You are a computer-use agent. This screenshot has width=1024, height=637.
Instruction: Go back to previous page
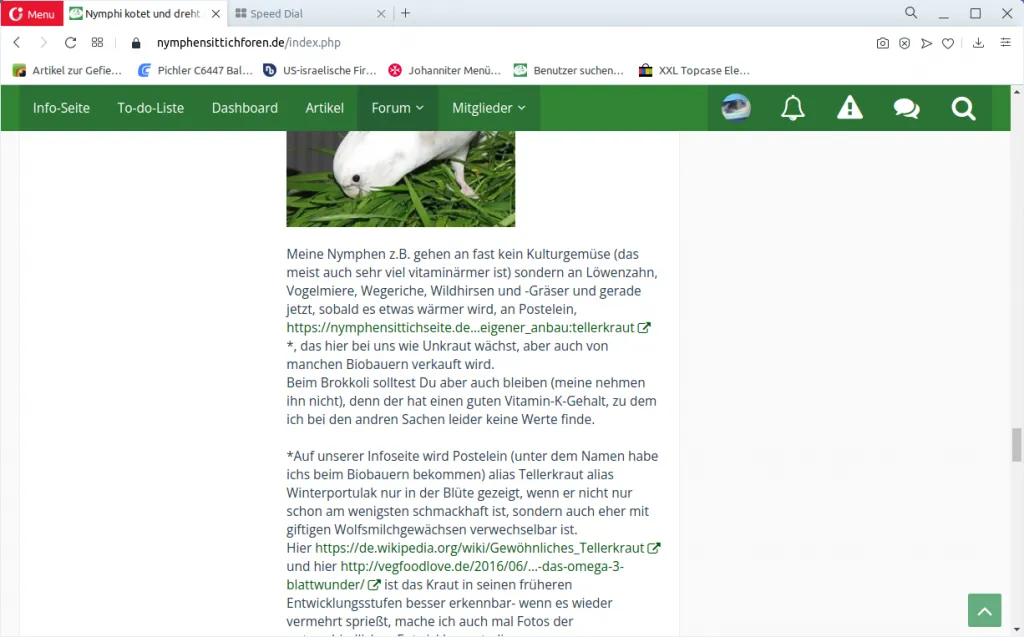coord(17,42)
